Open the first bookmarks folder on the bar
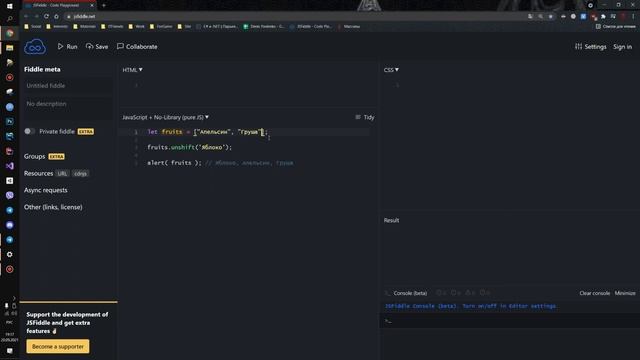 point(33,27)
